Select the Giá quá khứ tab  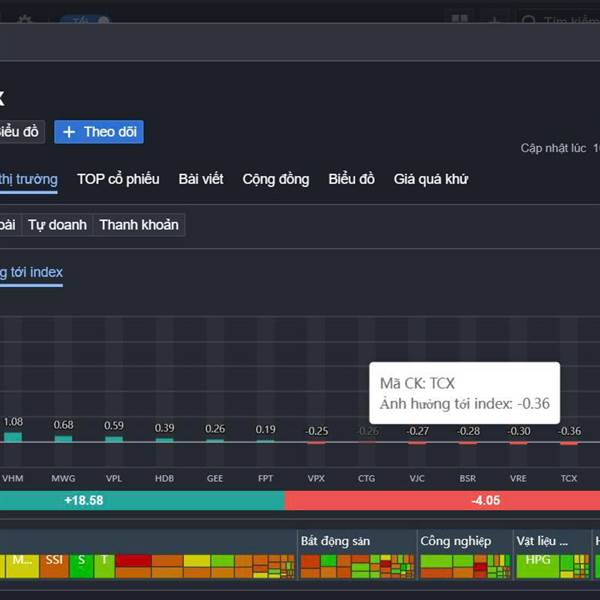pyautogui.click(x=431, y=179)
